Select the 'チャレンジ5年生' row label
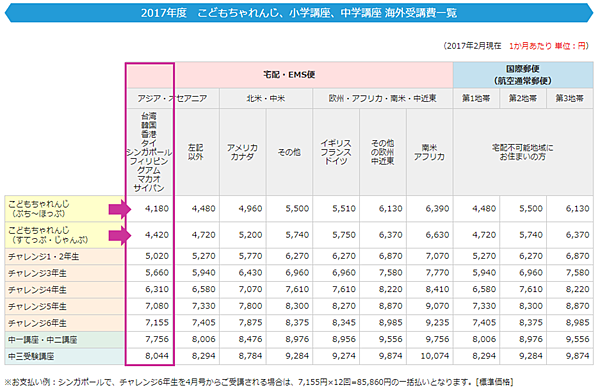 coord(64,306)
